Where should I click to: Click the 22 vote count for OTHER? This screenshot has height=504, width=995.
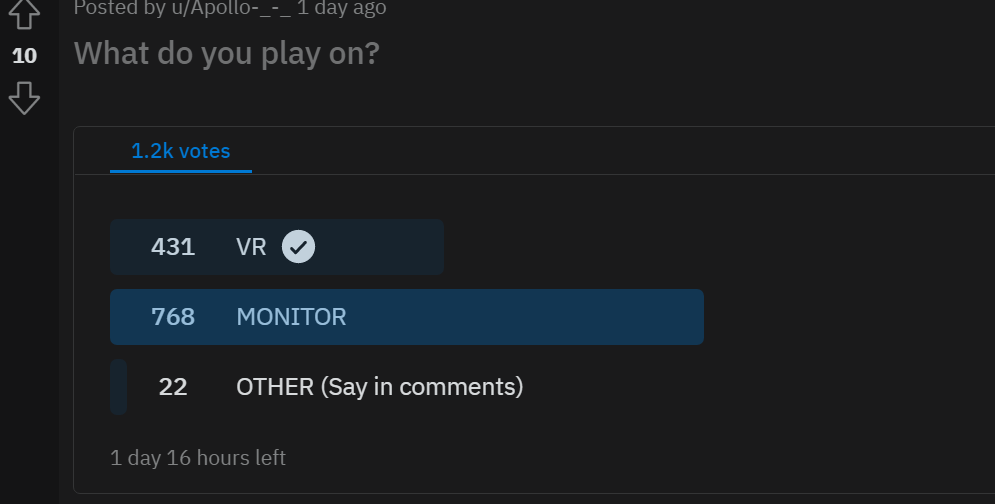173,387
